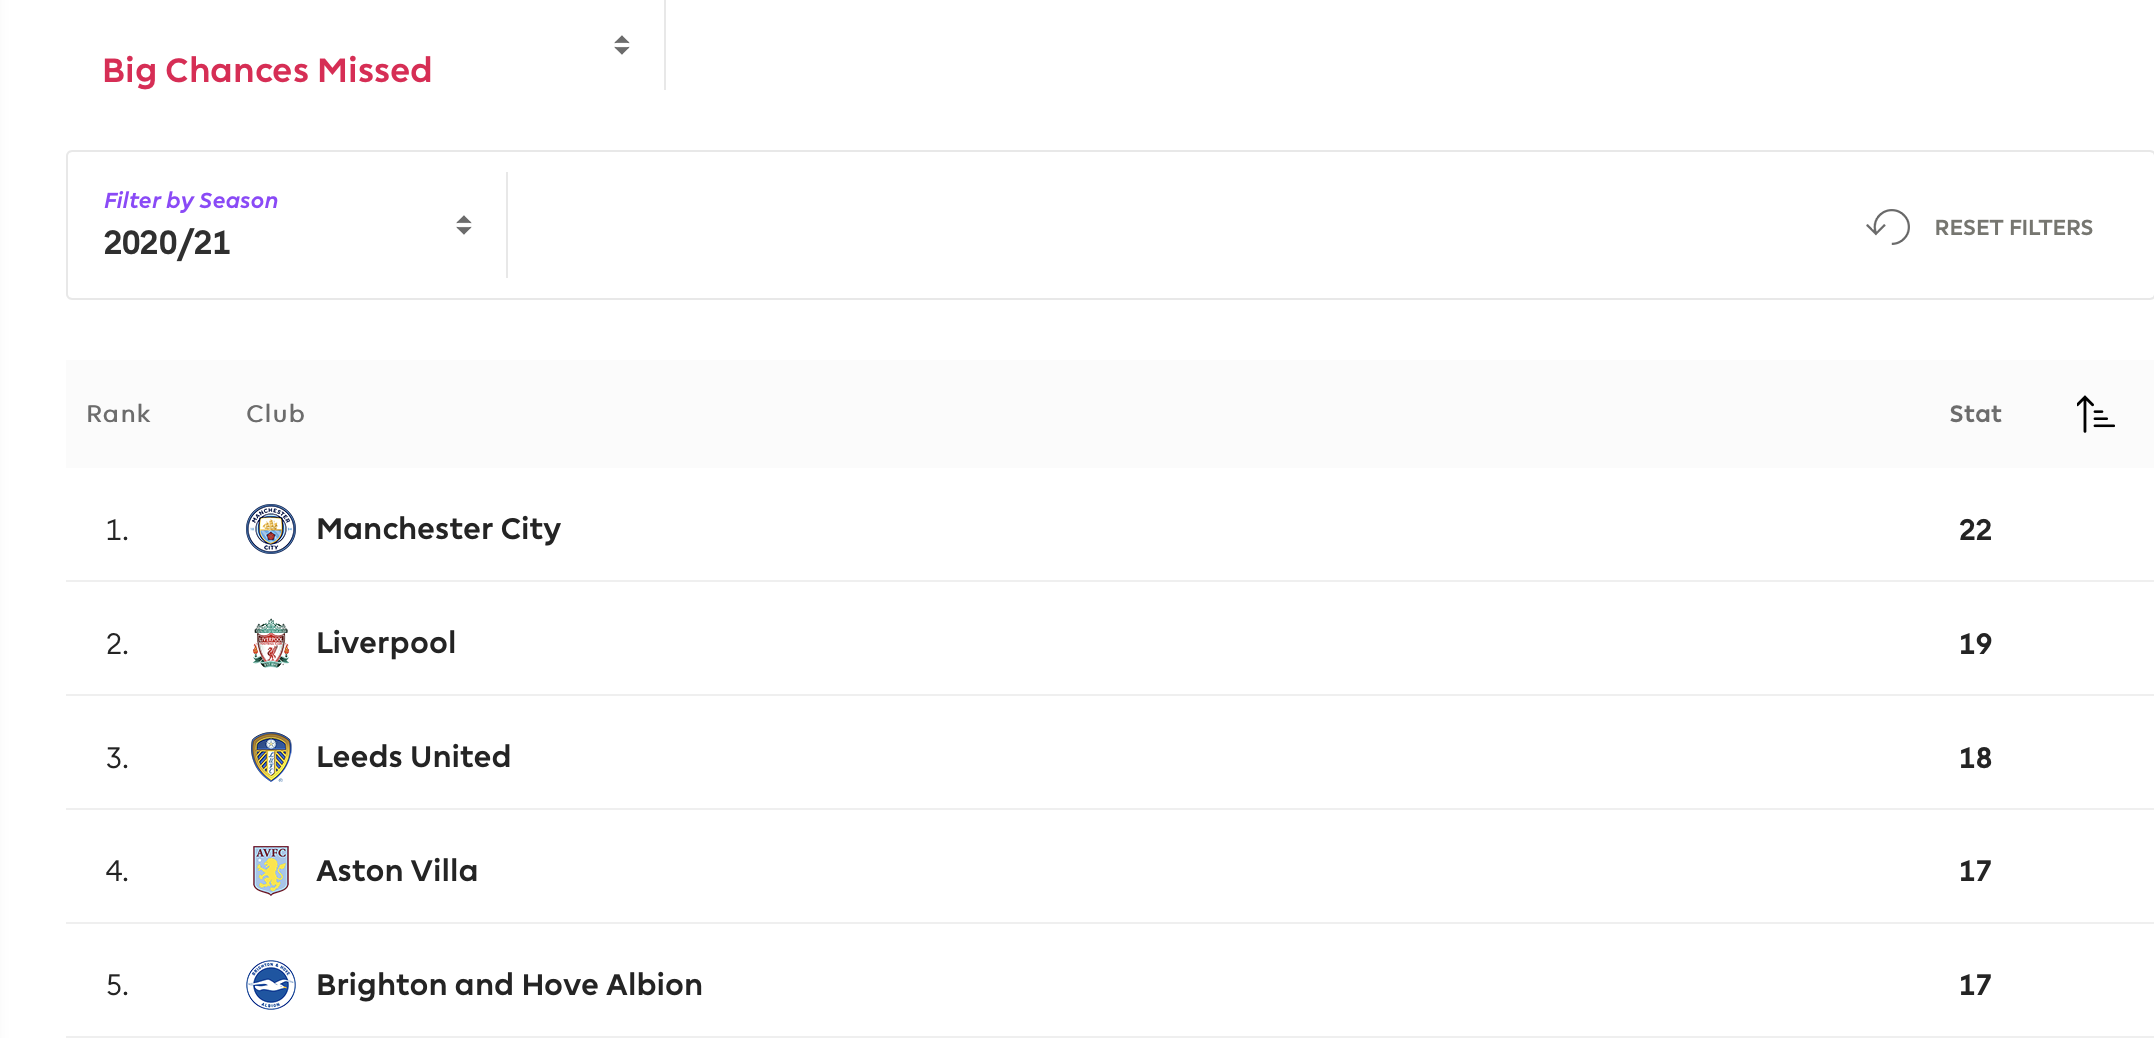
Task: Open the Leeds United club page
Action: 413,757
